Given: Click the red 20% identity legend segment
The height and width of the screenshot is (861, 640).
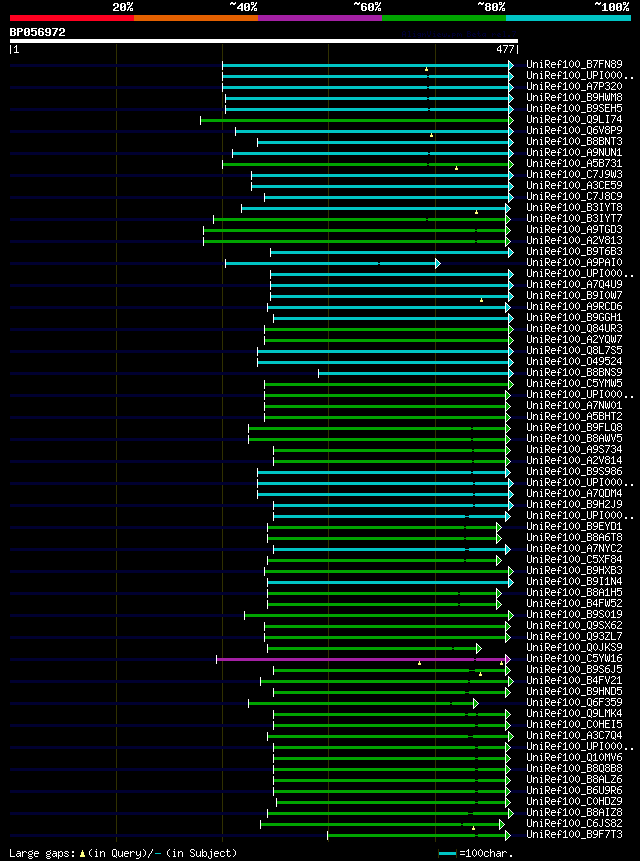Looking at the screenshot, I should (x=72, y=18).
